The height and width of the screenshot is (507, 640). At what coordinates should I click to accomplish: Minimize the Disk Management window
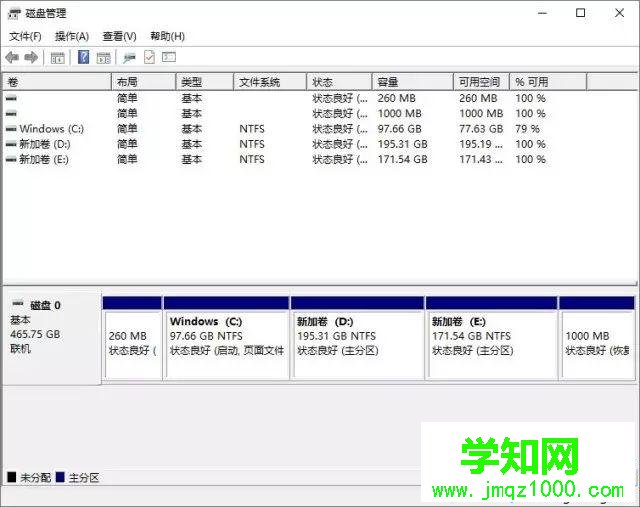coord(542,13)
